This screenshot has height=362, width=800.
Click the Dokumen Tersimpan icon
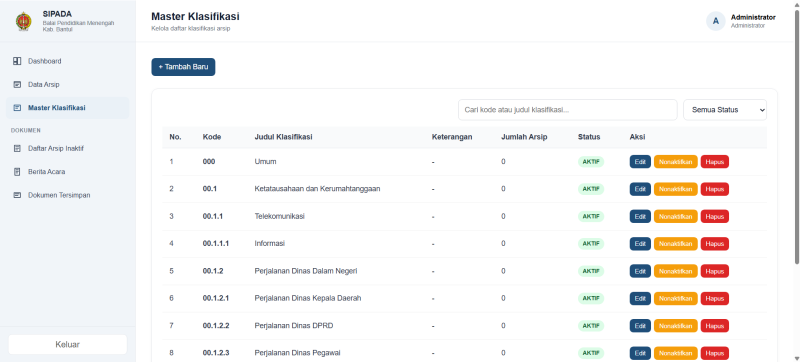(17, 195)
